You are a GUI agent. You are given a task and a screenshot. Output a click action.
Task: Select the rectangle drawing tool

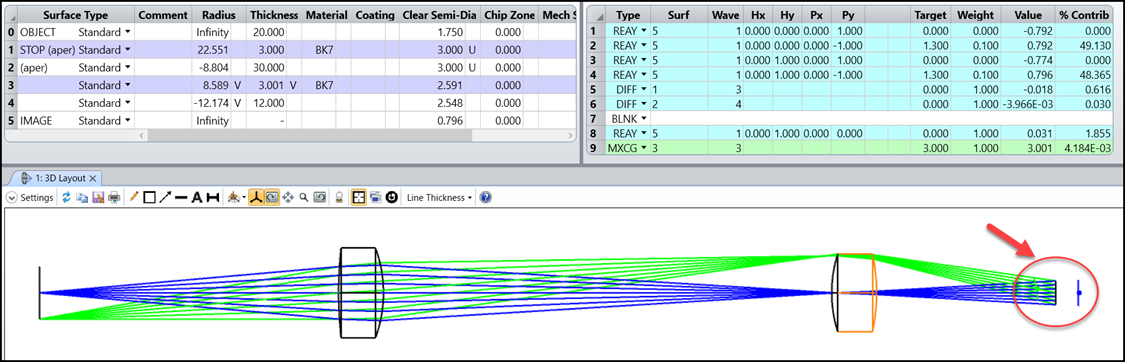pyautogui.click(x=149, y=197)
